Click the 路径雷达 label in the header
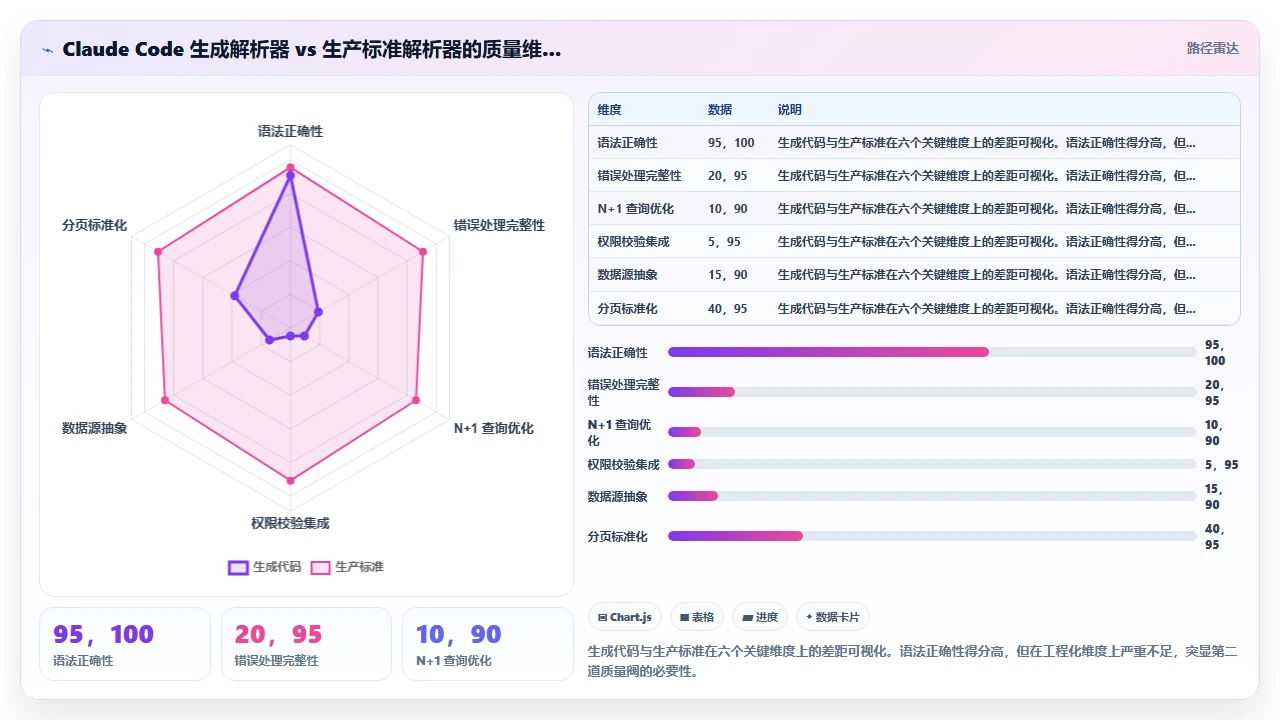The width and height of the screenshot is (1280, 720). point(1213,48)
